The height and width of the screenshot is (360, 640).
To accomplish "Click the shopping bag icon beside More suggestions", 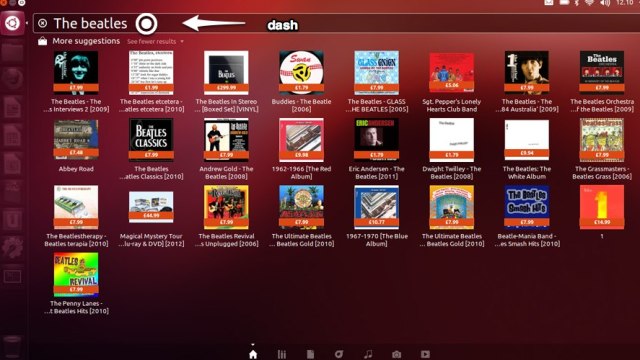I will pos(42,41).
